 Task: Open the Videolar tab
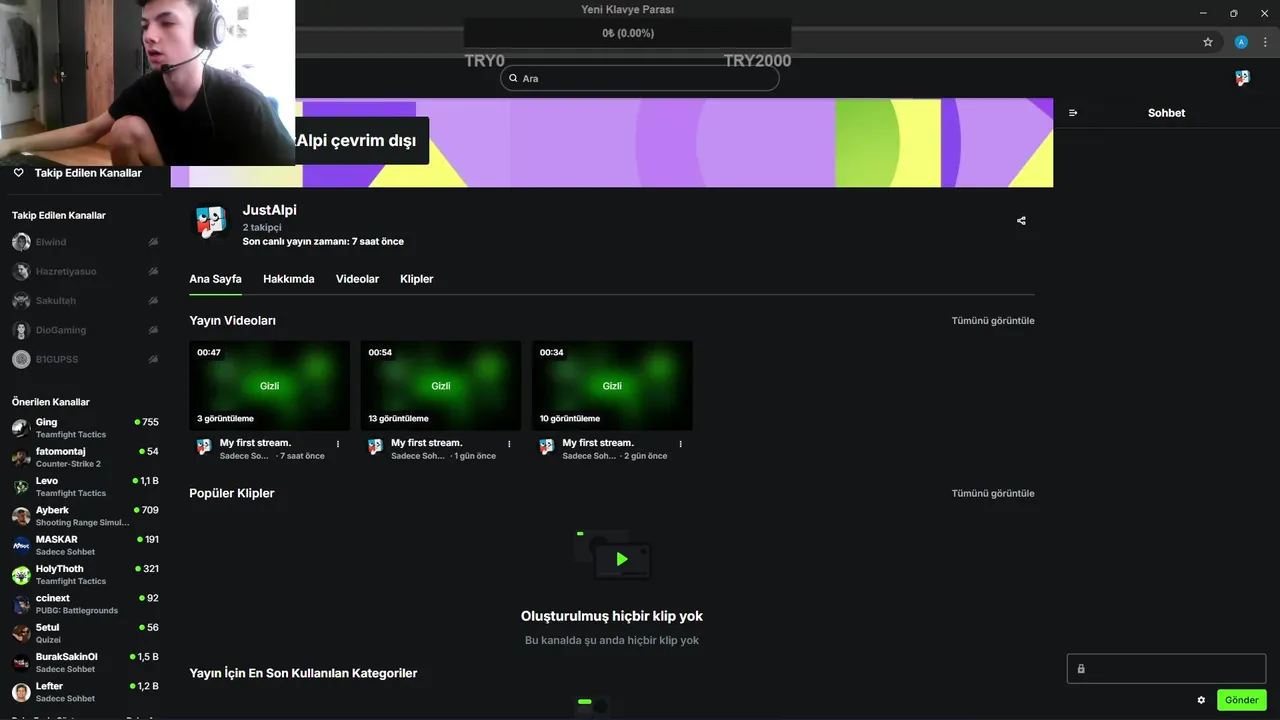[x=357, y=279]
